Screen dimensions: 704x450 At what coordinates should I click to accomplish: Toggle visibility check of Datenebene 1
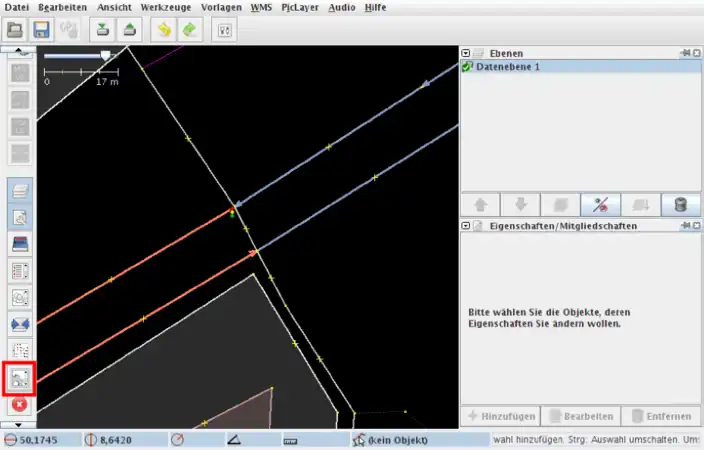[x=467, y=67]
